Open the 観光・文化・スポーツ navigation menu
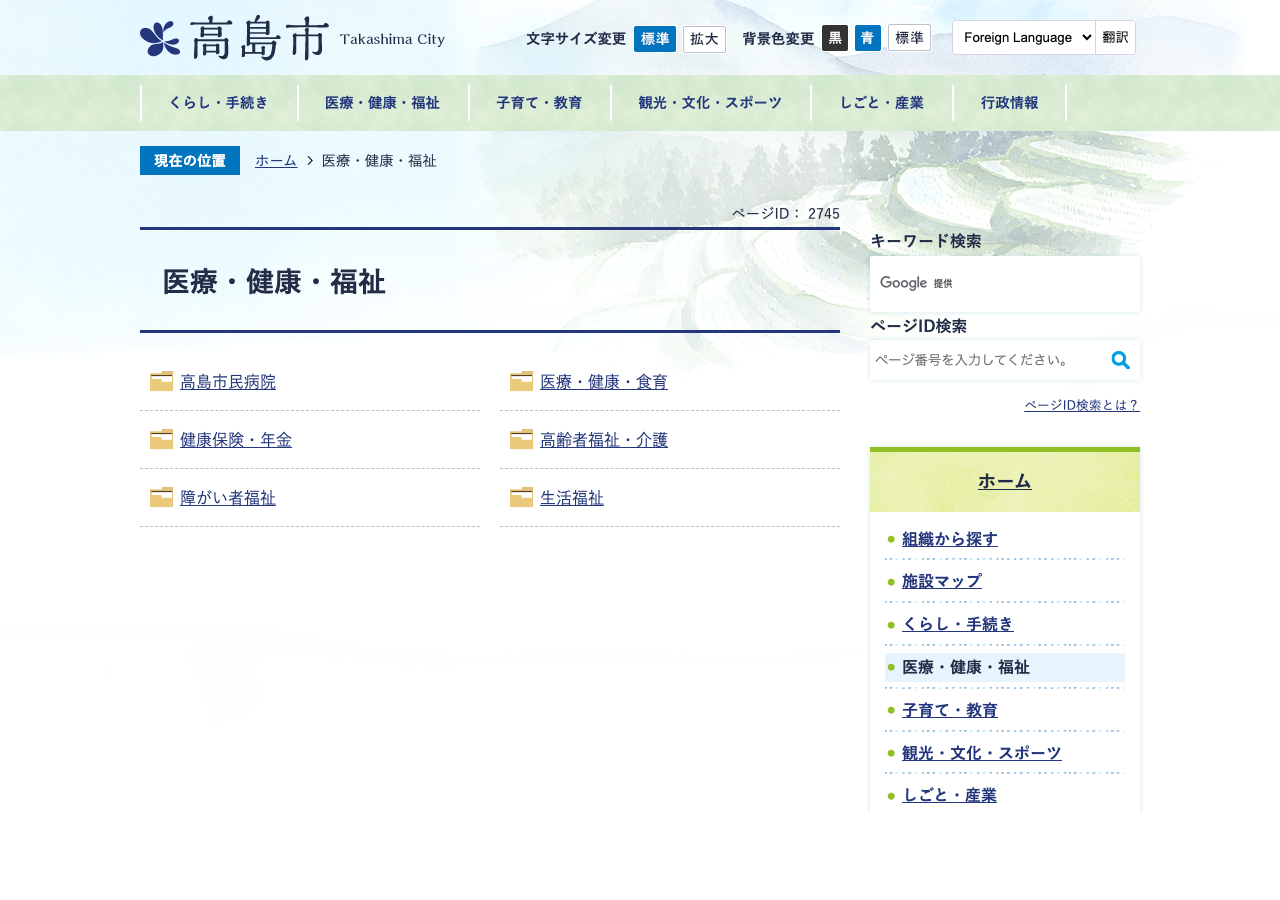Screen dimensions: 1280x900 [711, 103]
